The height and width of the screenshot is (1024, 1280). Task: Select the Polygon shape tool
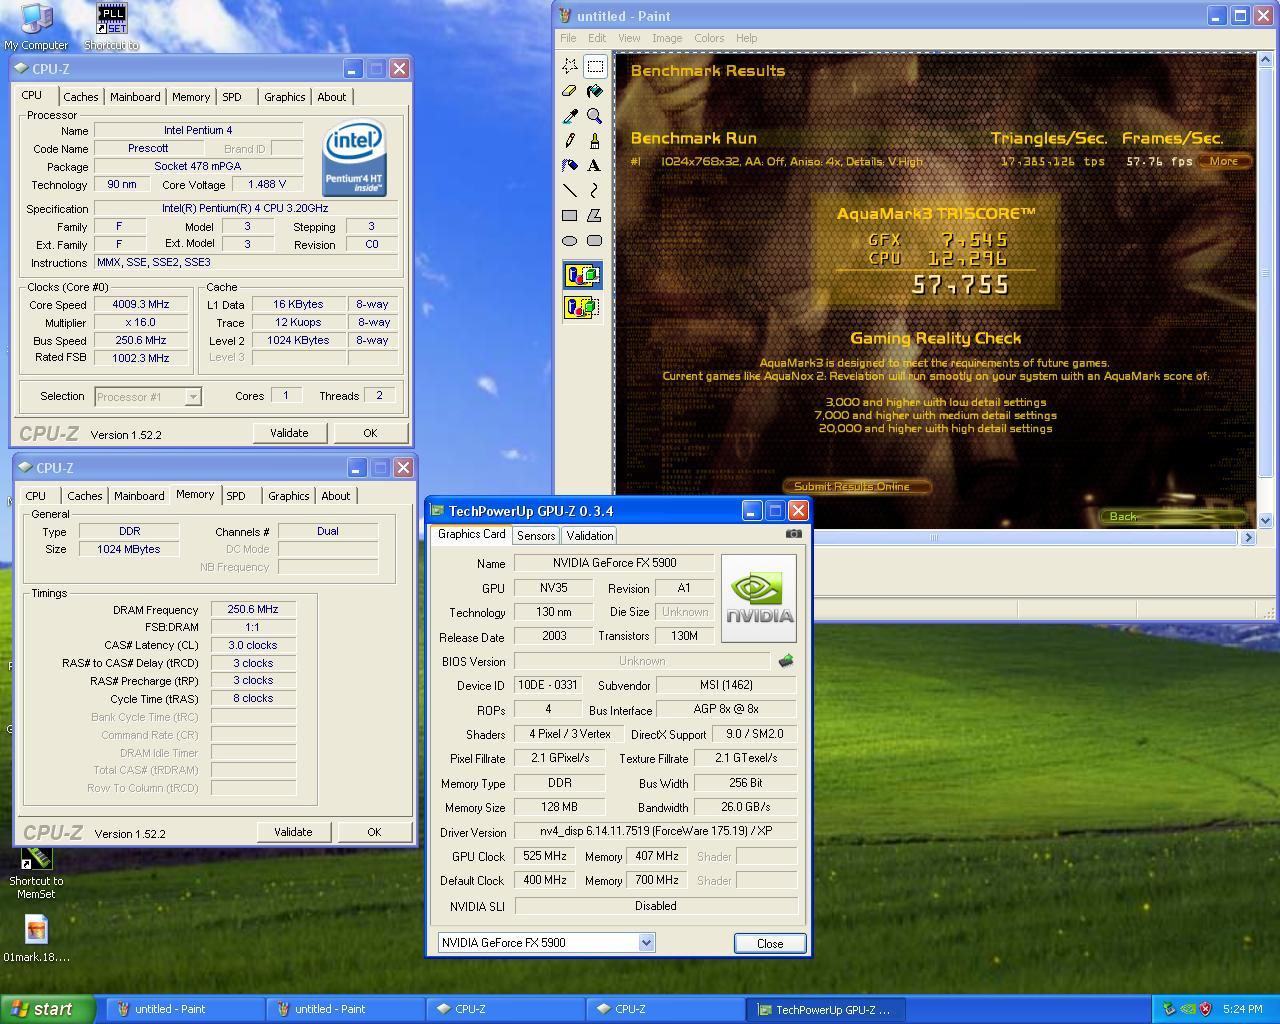(595, 215)
